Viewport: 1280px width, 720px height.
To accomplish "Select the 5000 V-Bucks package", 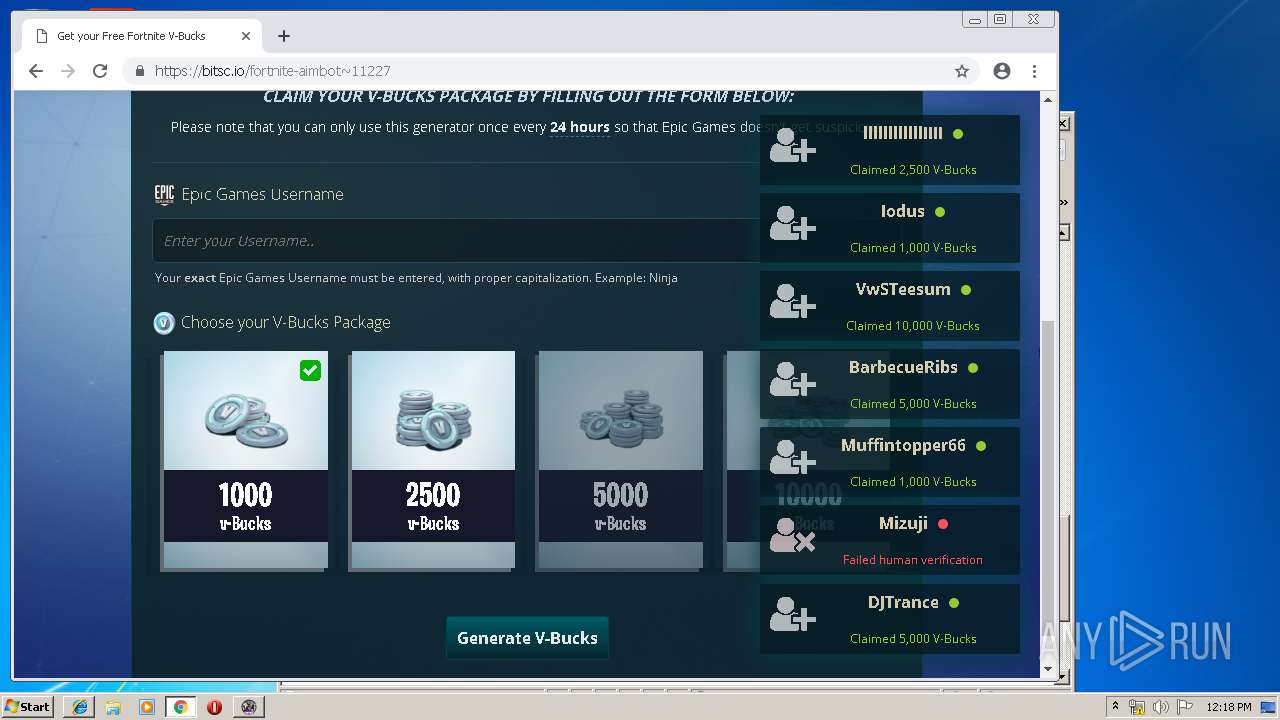I will [620, 460].
